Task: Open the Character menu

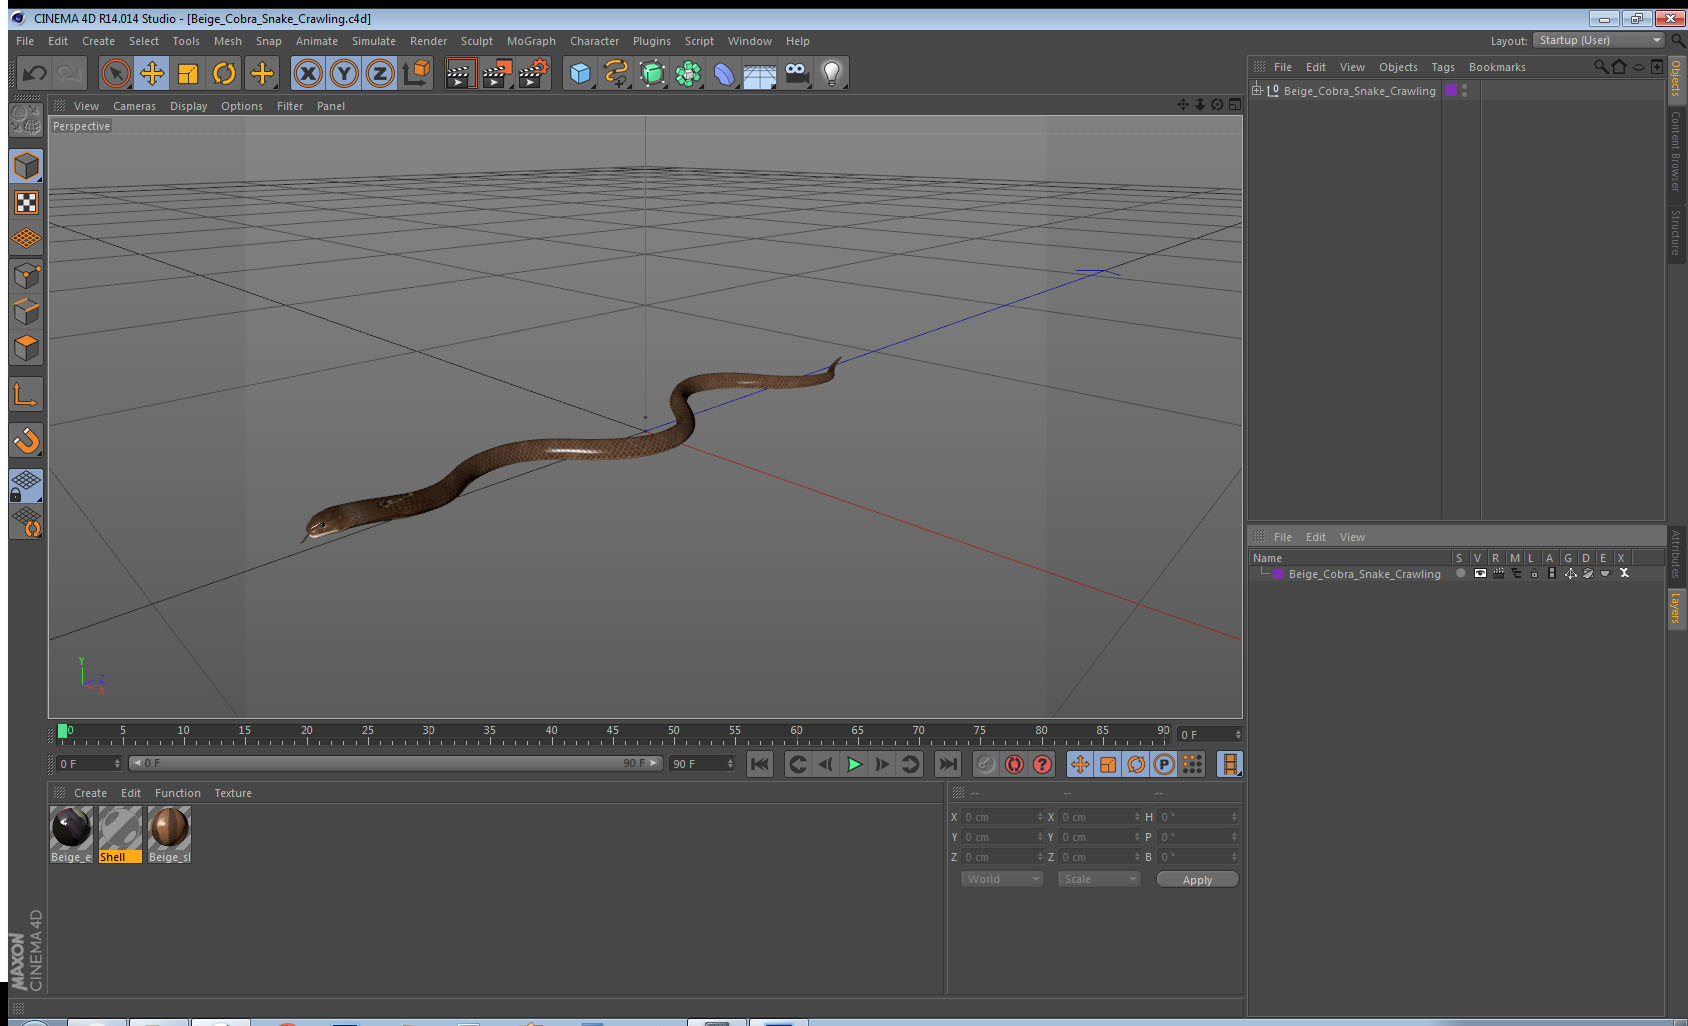Action: 594,41
